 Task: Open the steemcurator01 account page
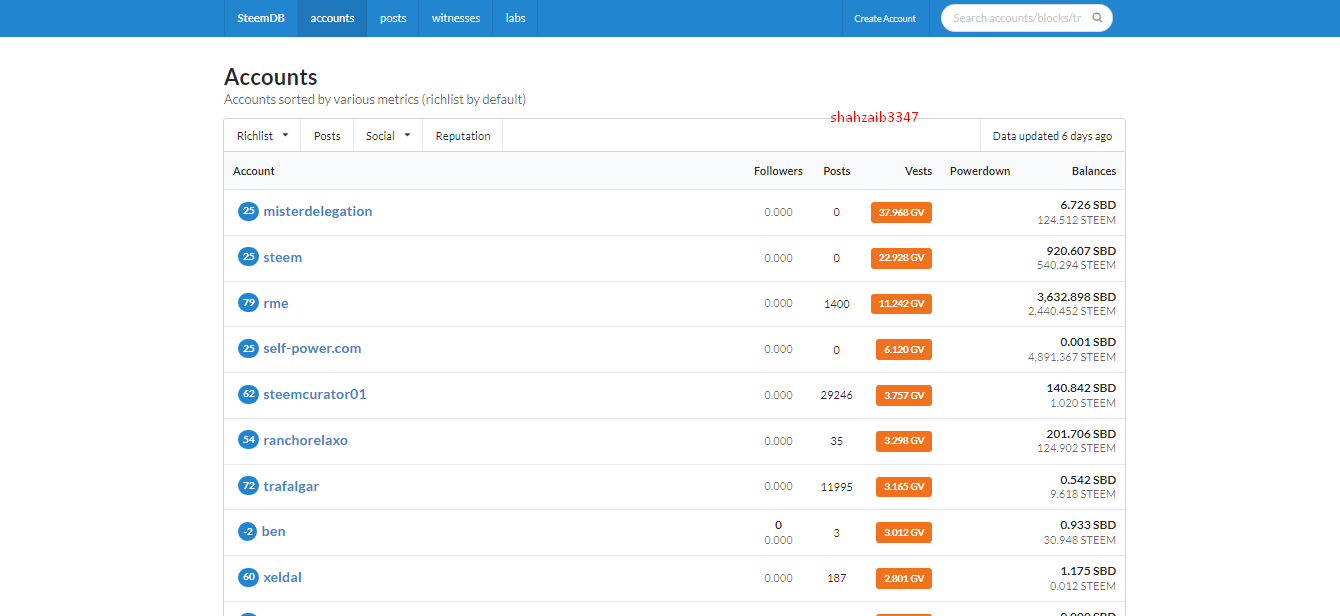pos(315,394)
